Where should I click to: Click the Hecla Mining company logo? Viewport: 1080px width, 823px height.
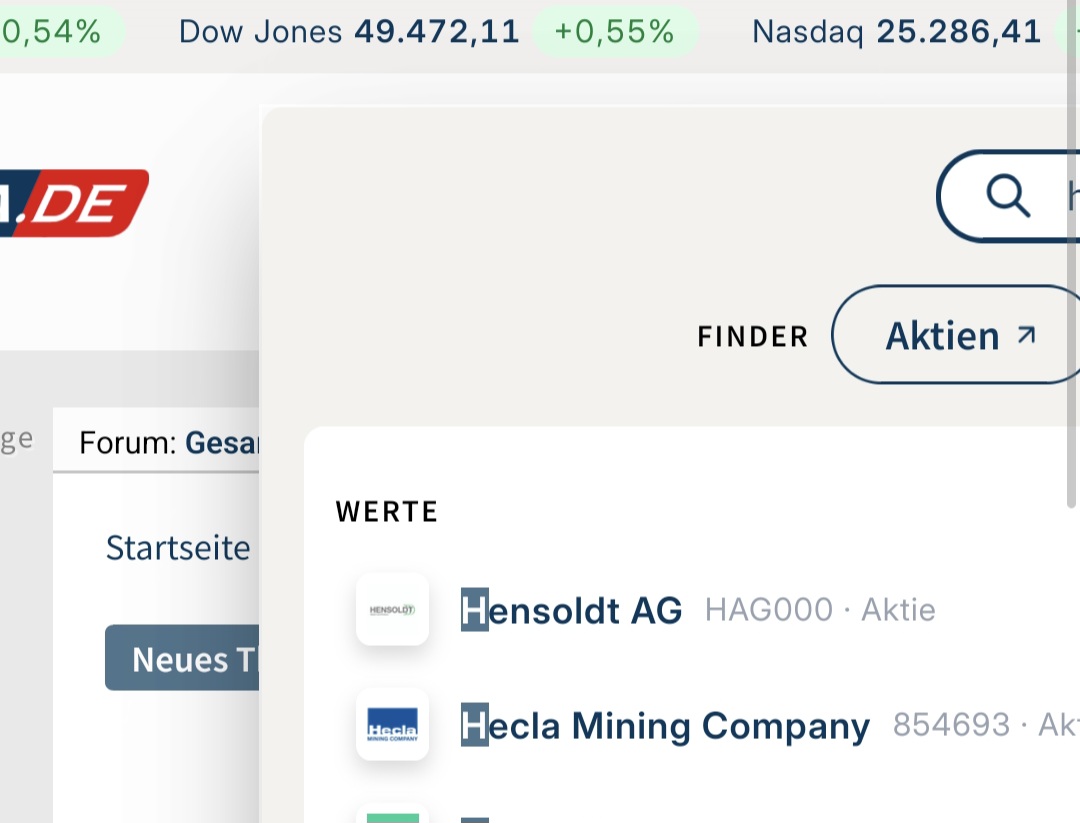392,725
